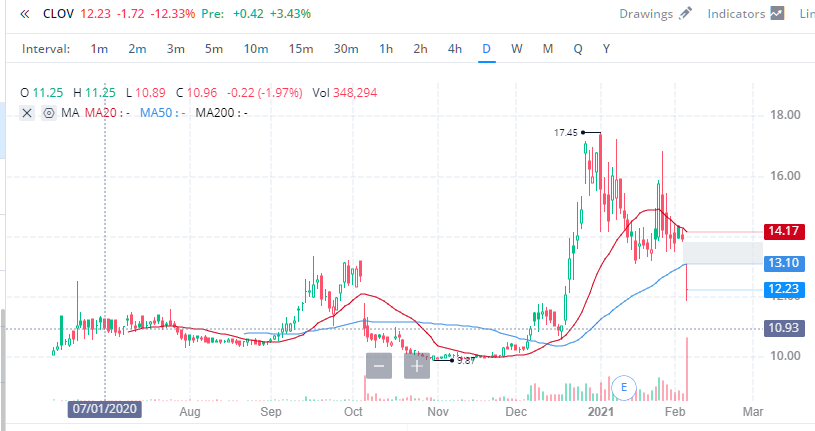The image size is (815, 431).
Task: Select the 3m interval
Action: [x=176, y=49]
